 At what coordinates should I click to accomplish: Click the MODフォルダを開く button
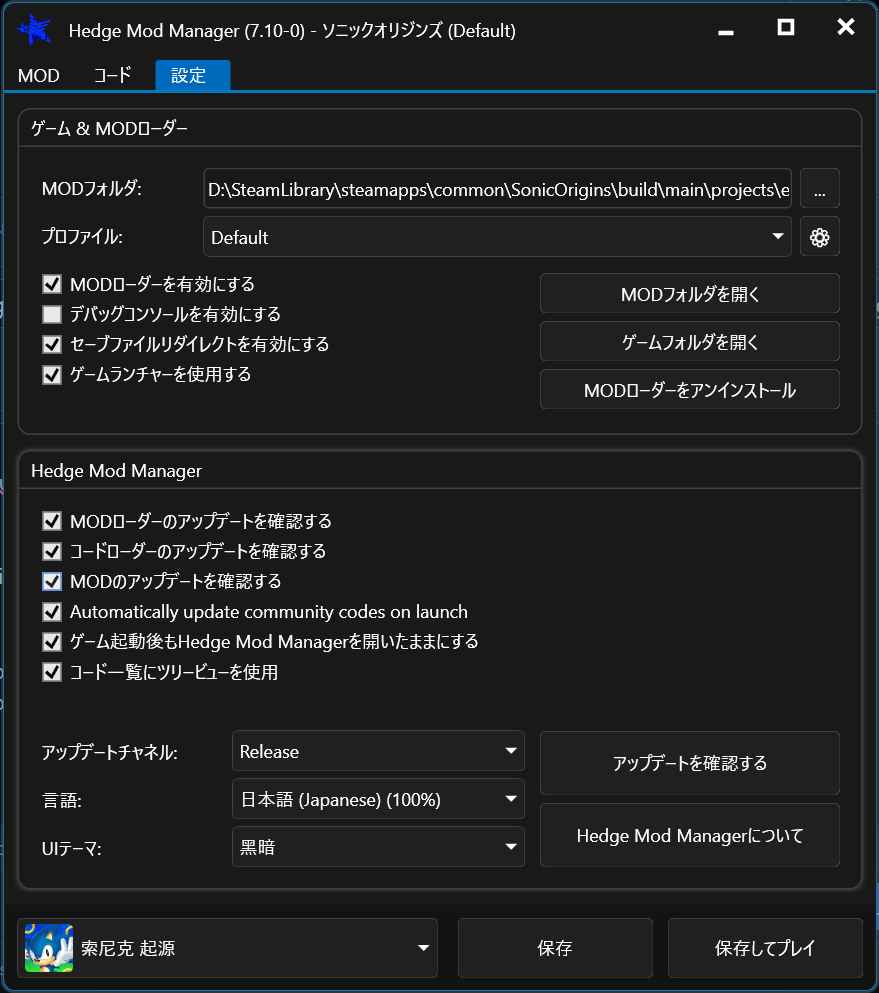click(689, 293)
